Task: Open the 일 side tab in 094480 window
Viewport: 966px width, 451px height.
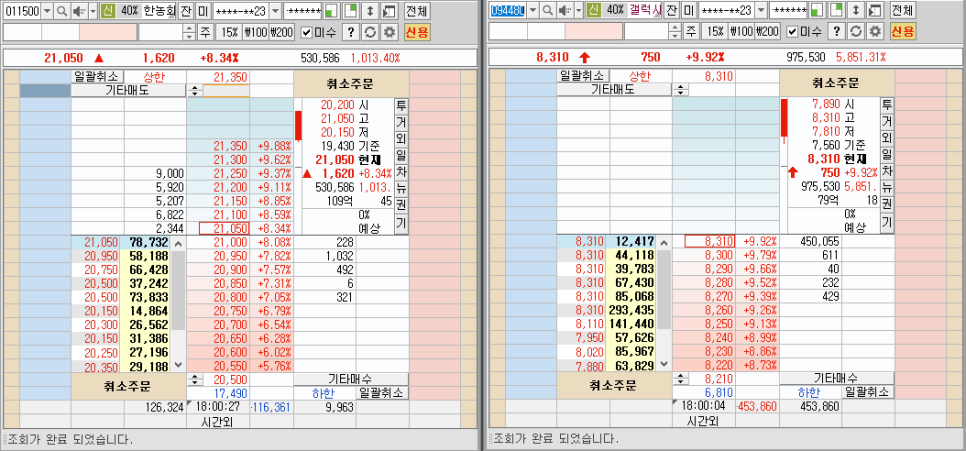Action: 887,155
